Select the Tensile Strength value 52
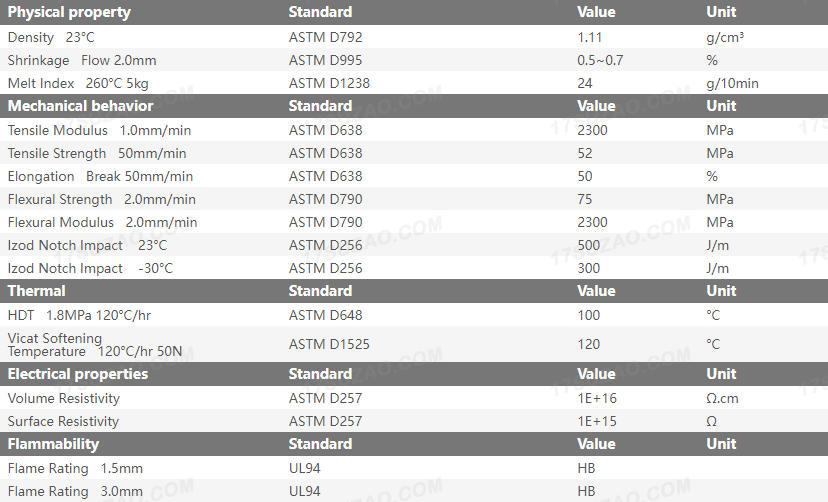This screenshot has height=502, width=828. (585, 153)
